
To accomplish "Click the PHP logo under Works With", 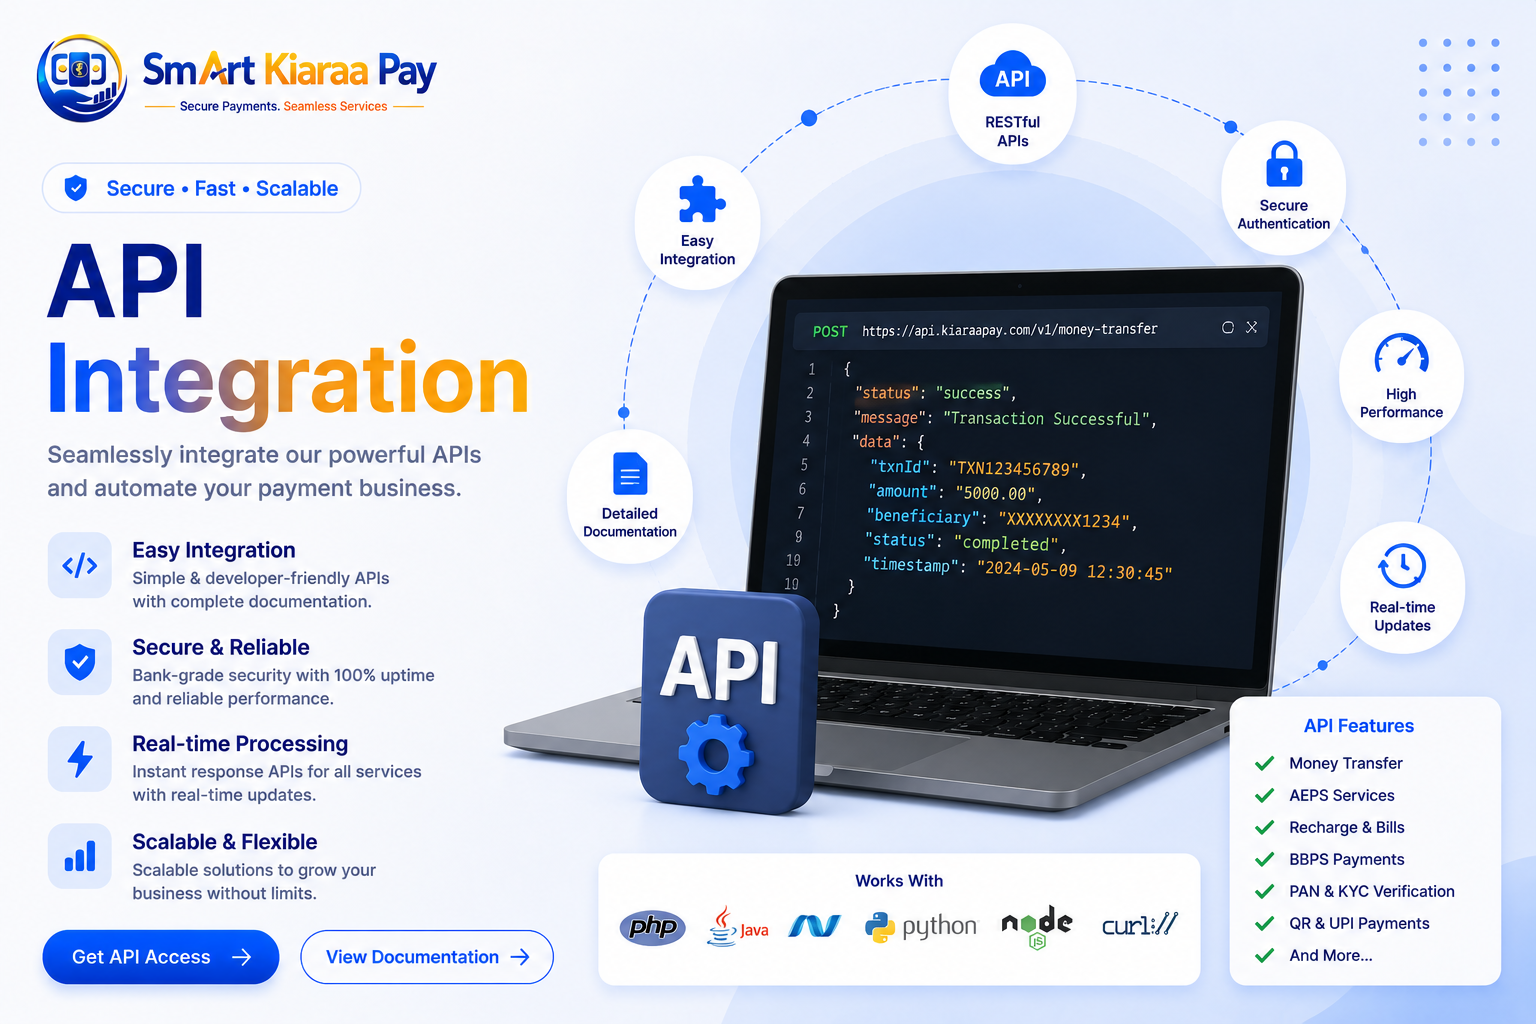I will pyautogui.click(x=652, y=927).
